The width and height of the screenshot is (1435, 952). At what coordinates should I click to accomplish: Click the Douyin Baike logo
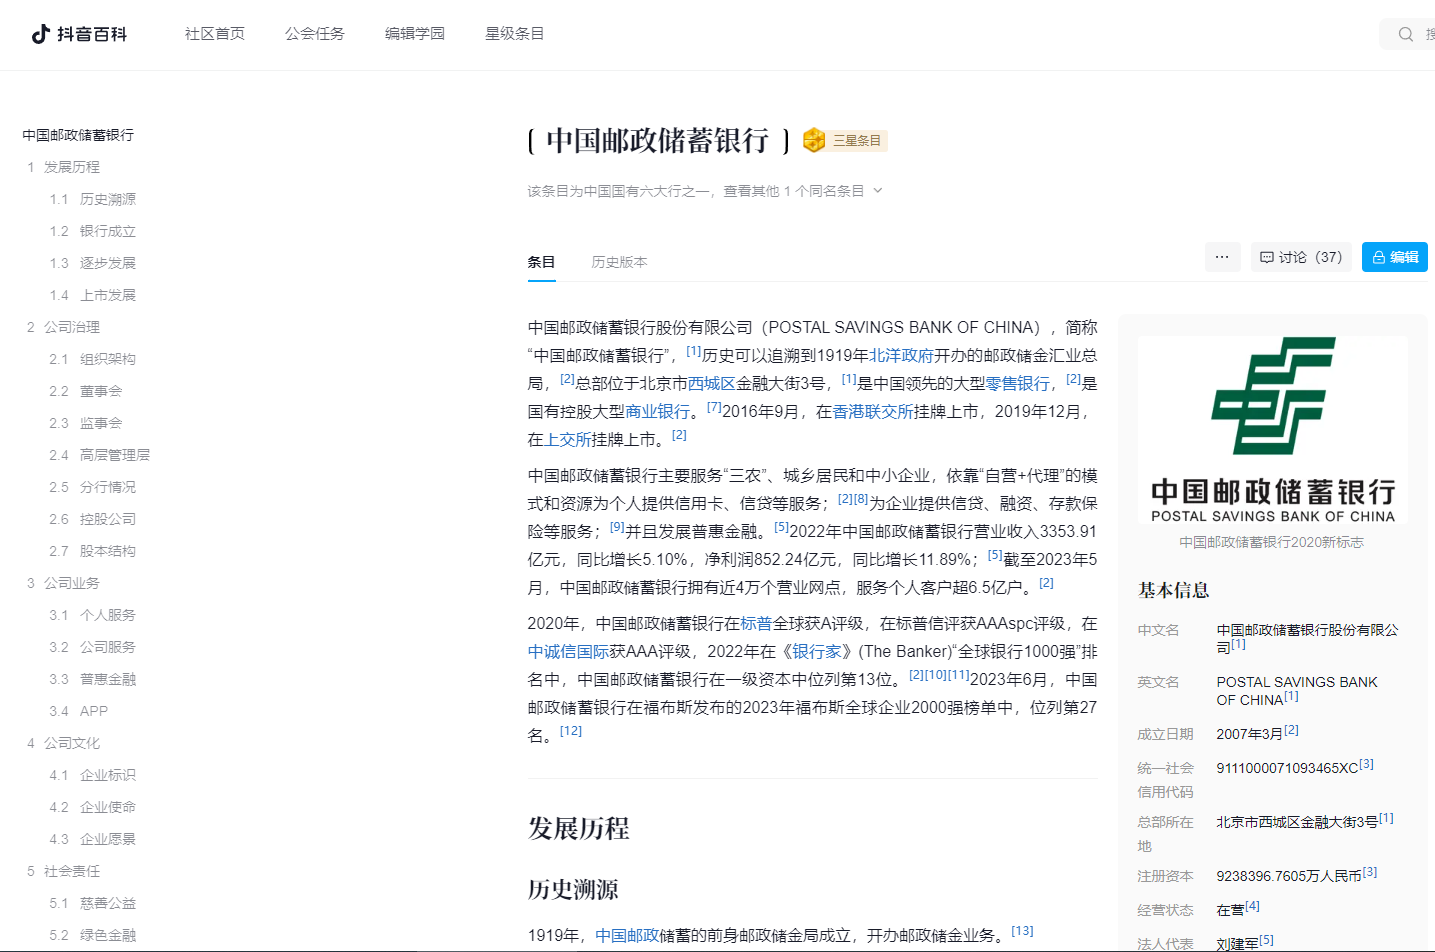pyautogui.click(x=79, y=34)
